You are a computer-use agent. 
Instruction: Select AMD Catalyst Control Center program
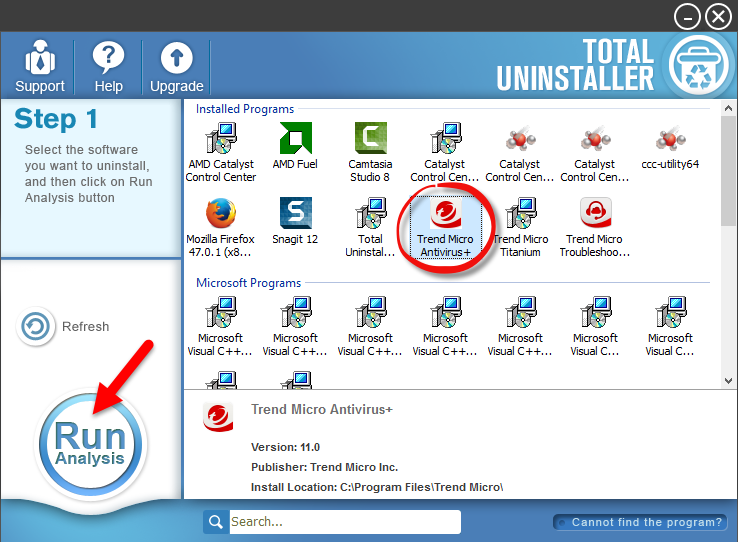[221, 152]
